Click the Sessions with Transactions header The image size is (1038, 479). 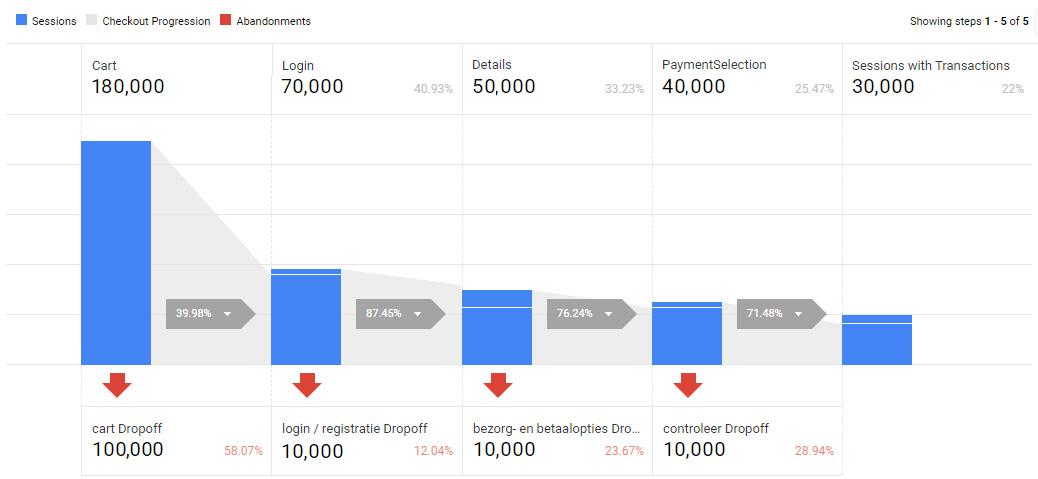pyautogui.click(x=937, y=79)
